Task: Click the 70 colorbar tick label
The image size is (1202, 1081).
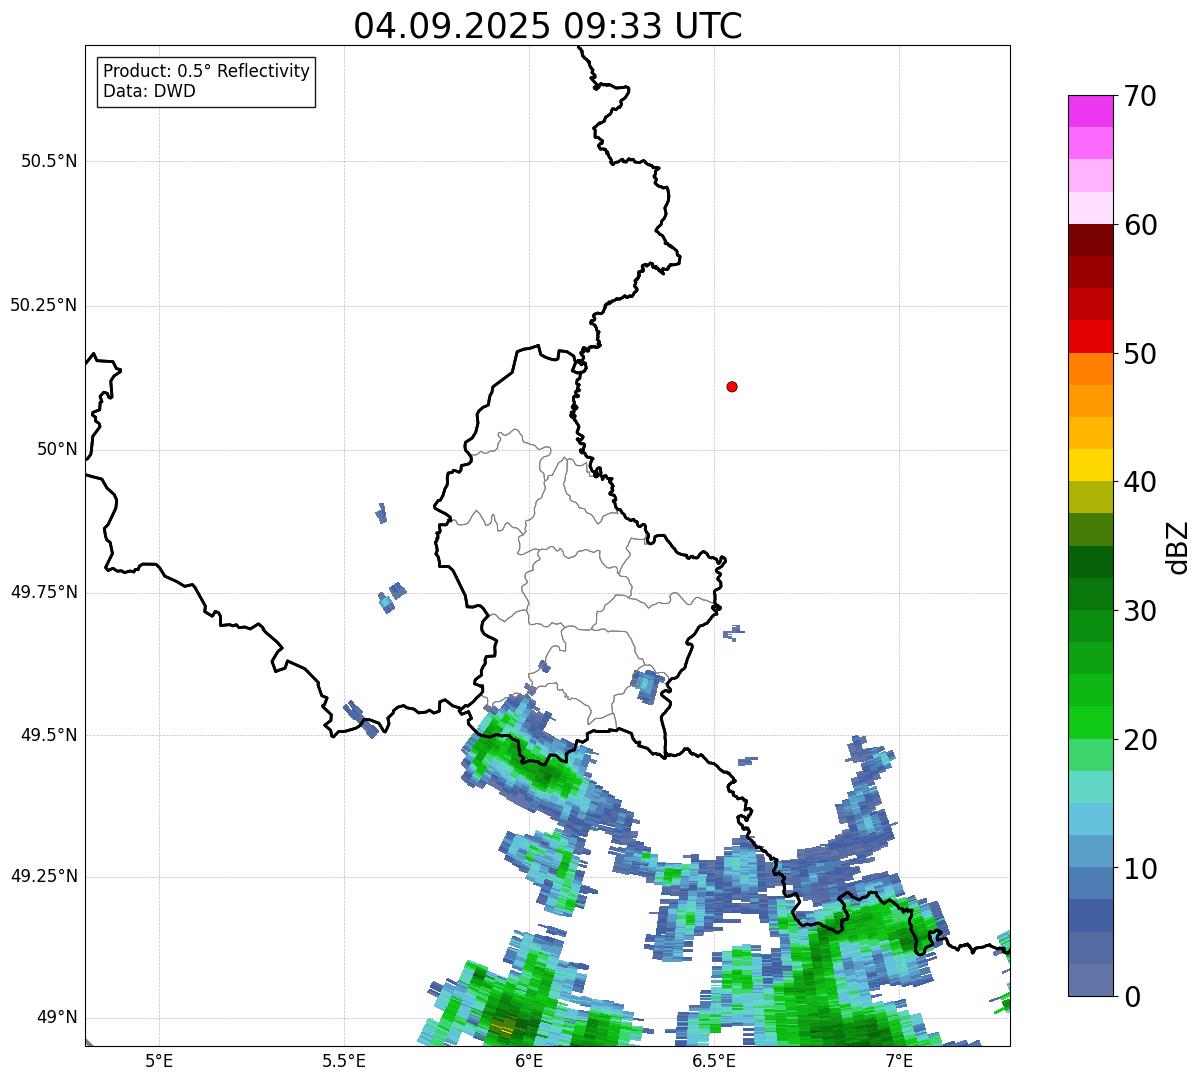Action: [x=1140, y=96]
